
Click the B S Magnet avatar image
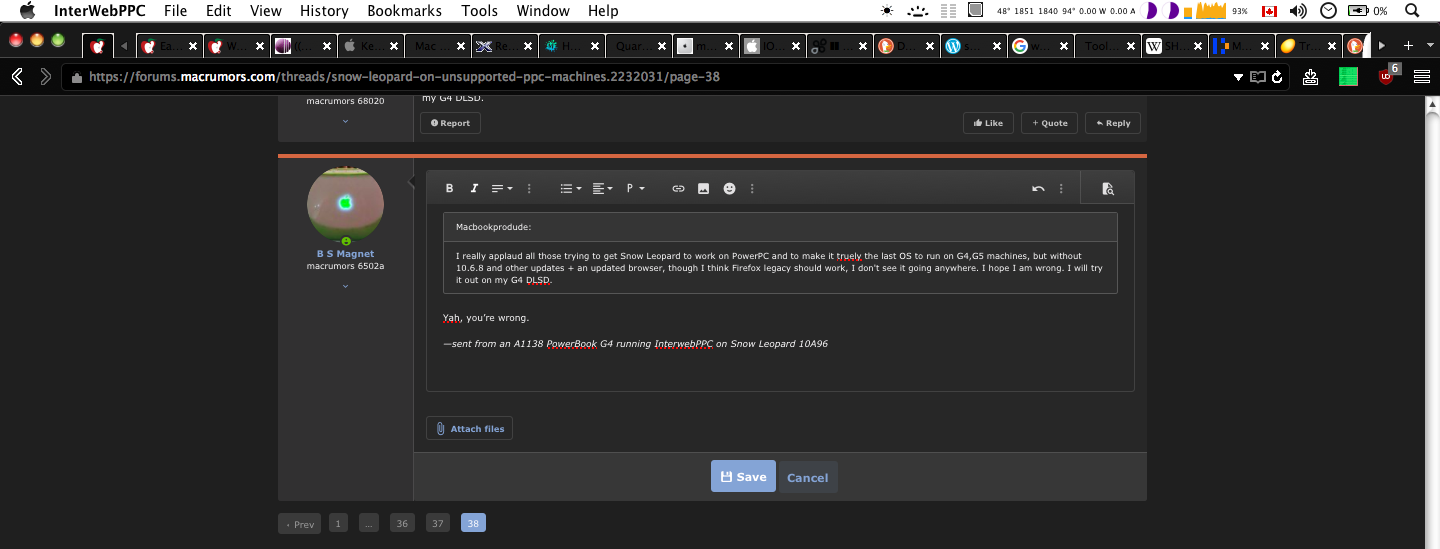[345, 204]
